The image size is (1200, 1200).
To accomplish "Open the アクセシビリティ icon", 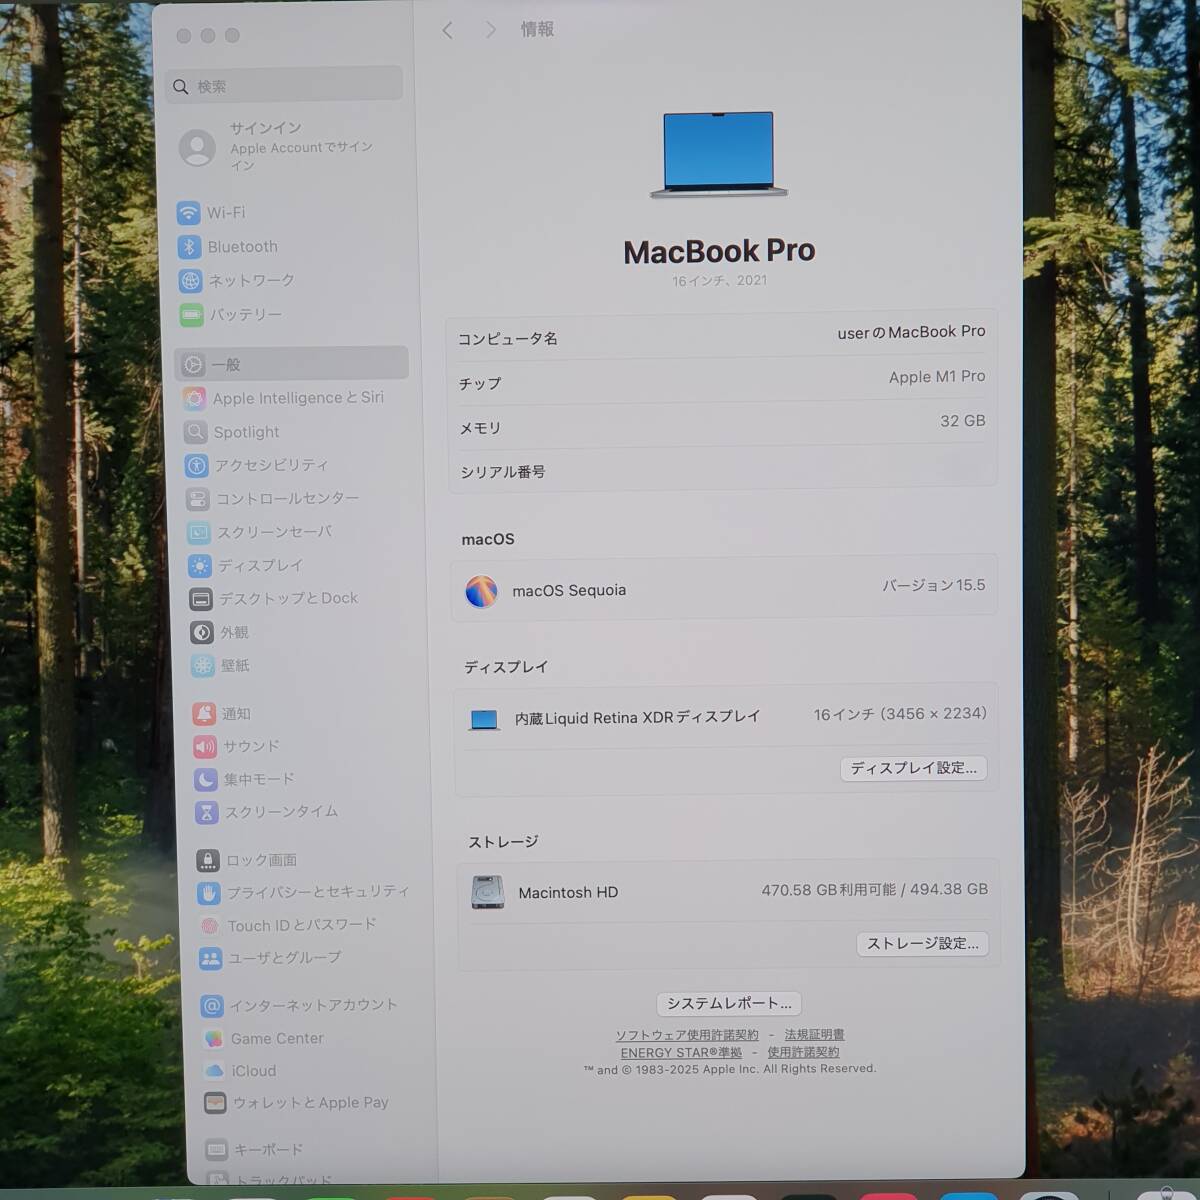I will tap(196, 465).
